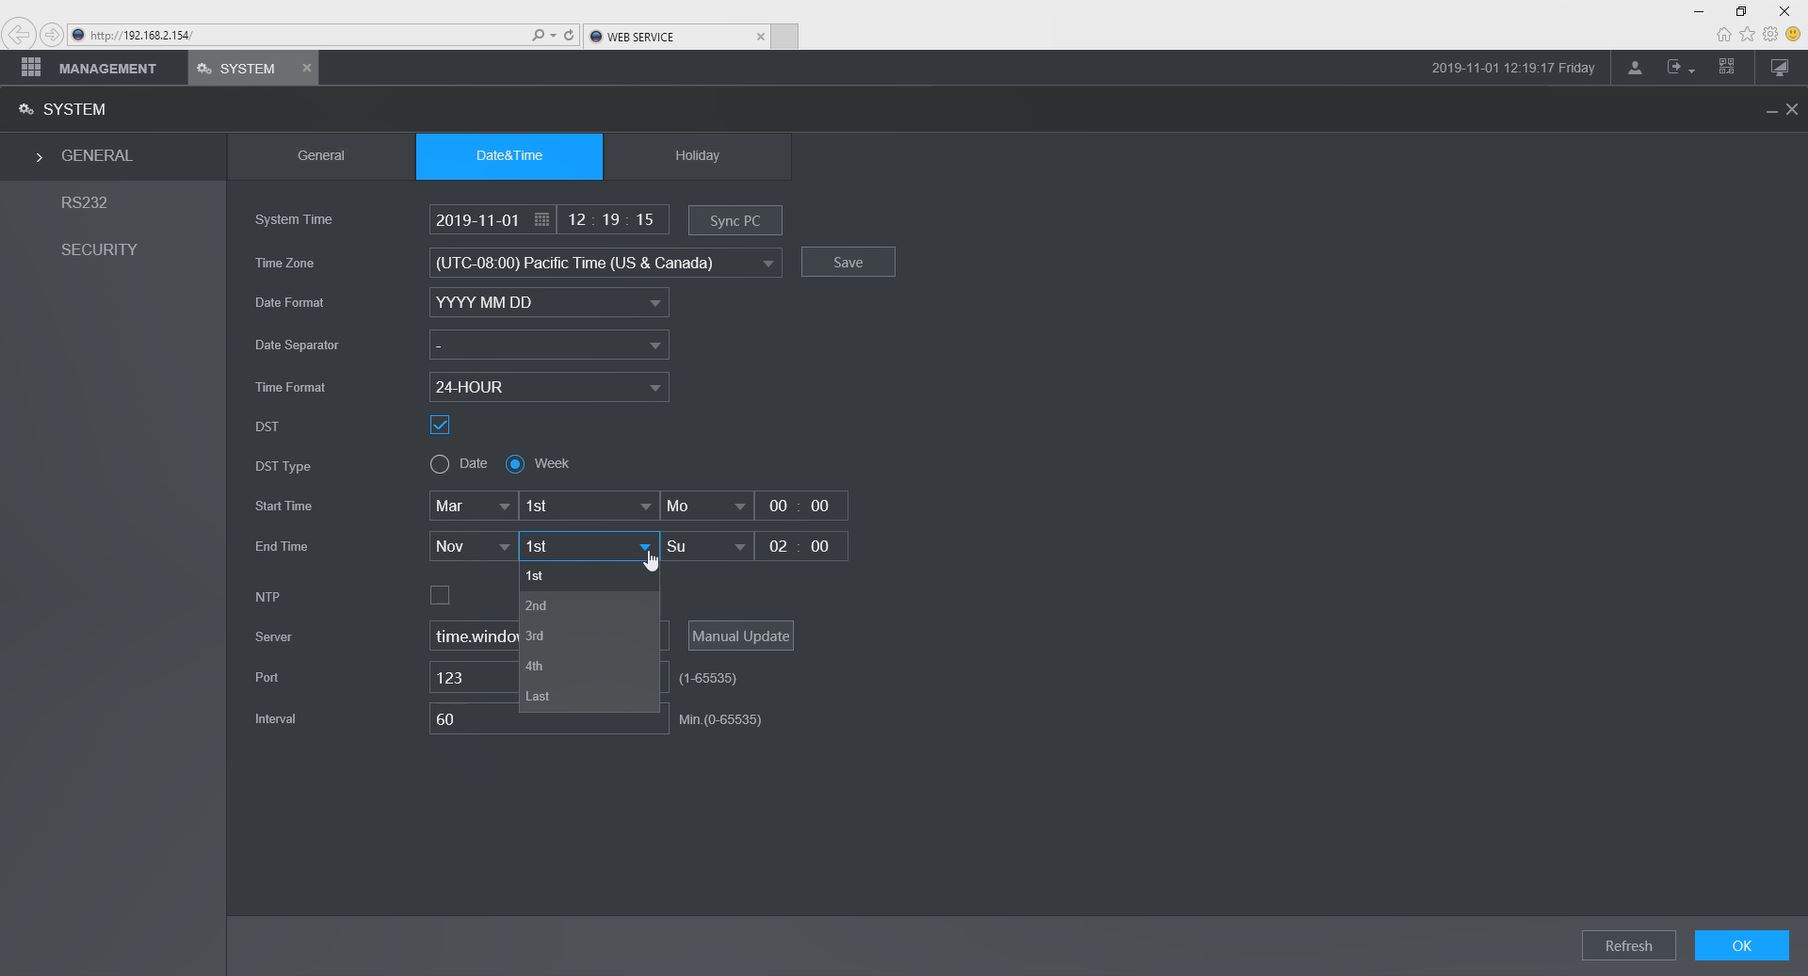Switch to the General tab

[x=321, y=156]
